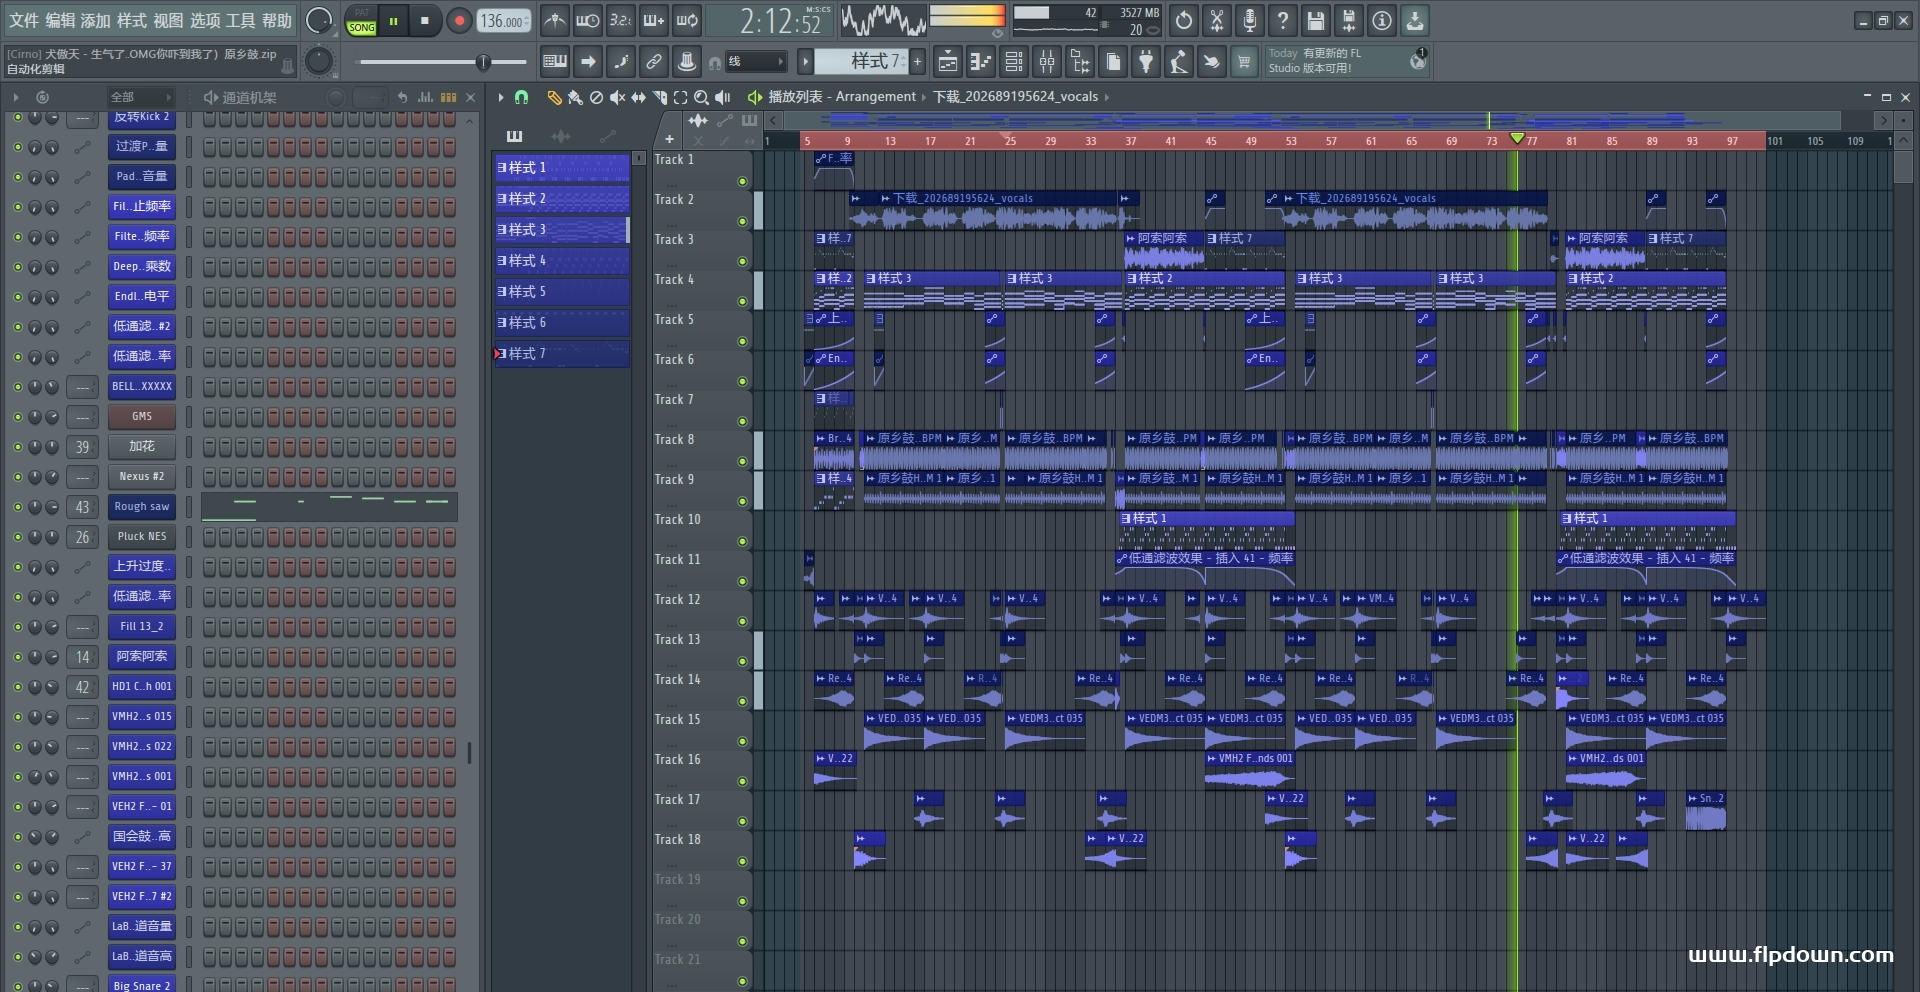Screen dimensions: 1920x992
Task: Open the mixer view icon
Action: [1047, 62]
